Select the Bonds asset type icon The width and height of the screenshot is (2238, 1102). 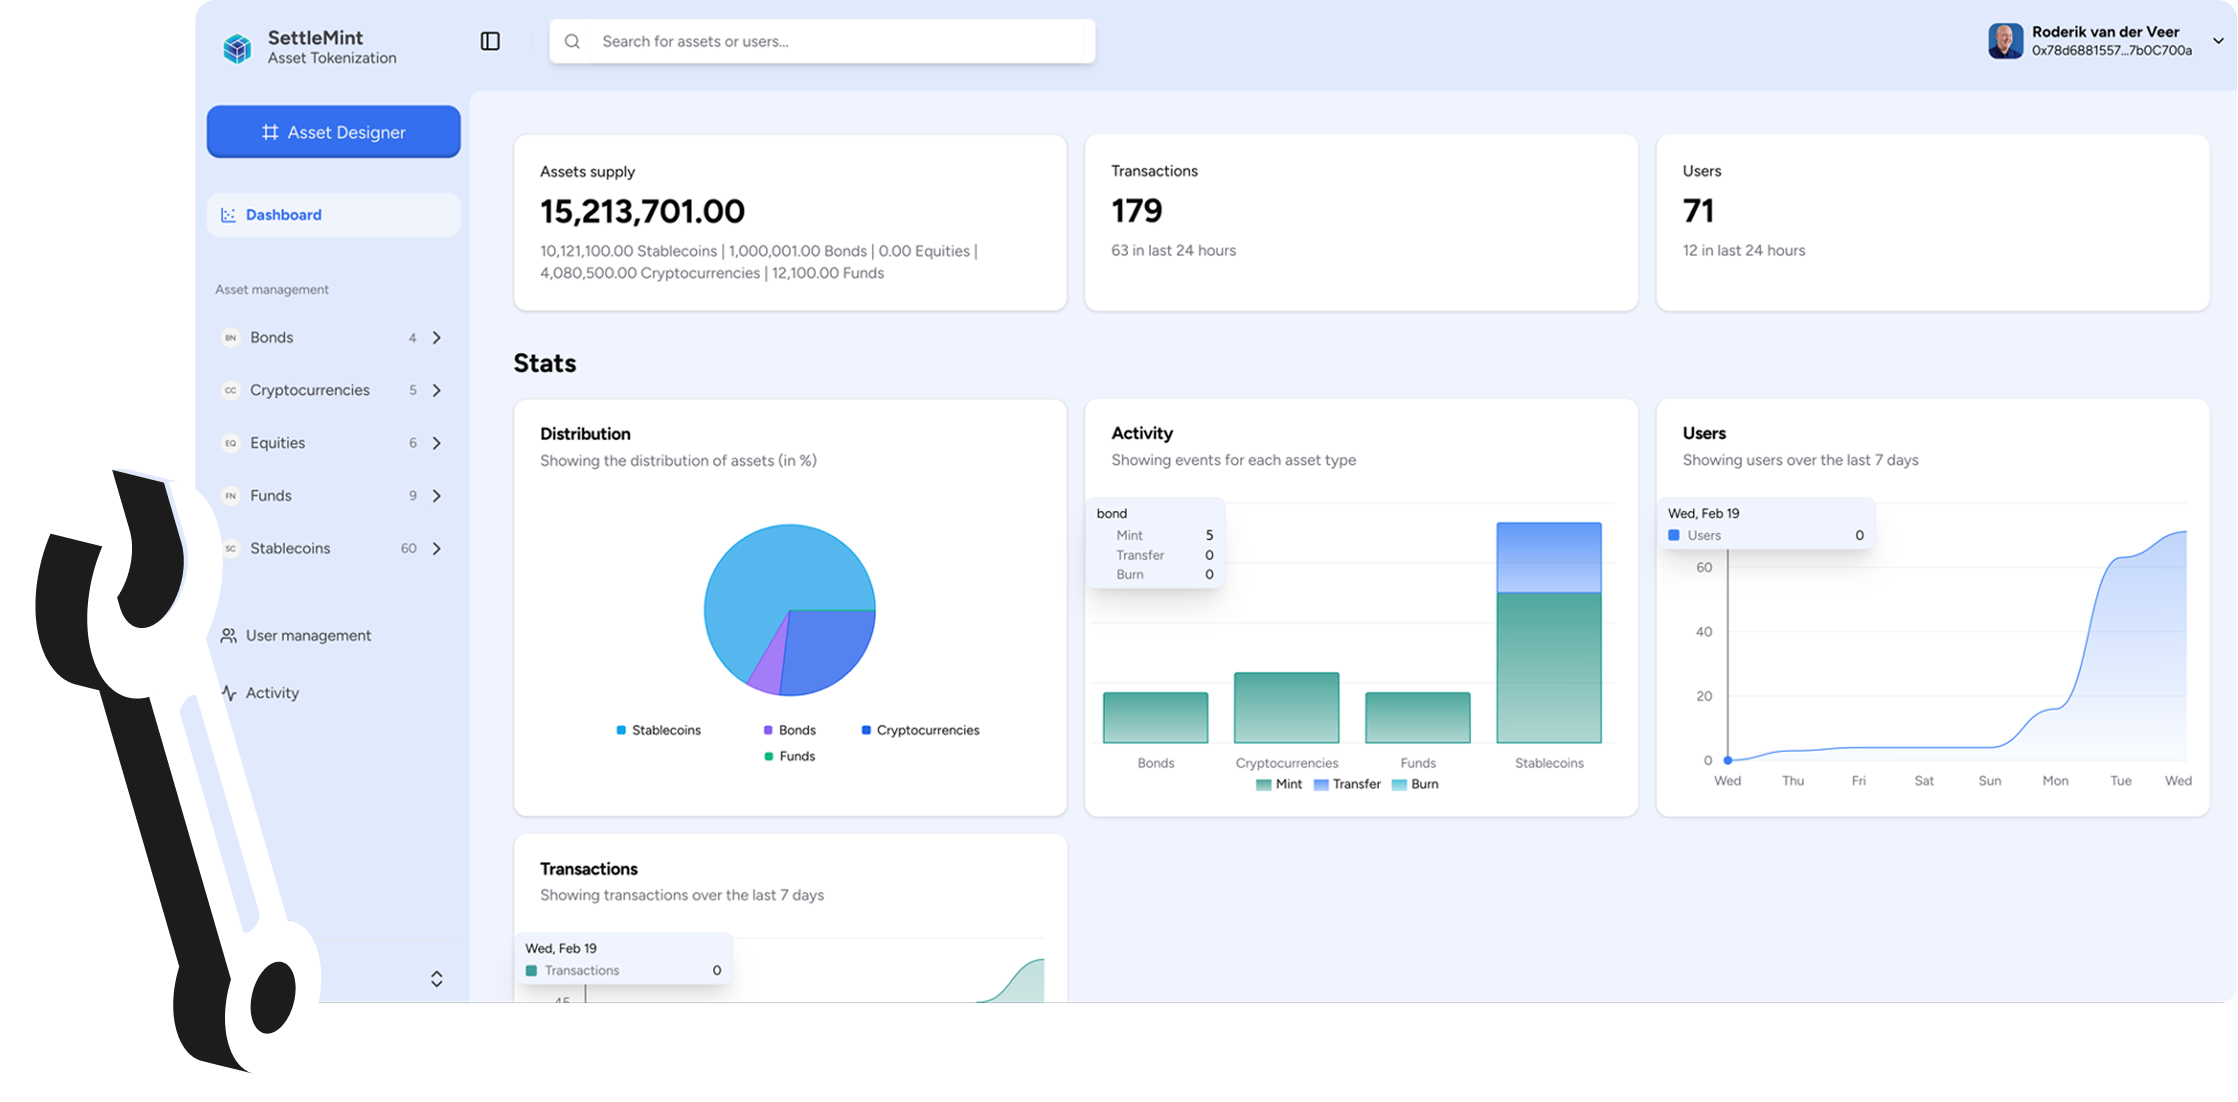click(230, 337)
